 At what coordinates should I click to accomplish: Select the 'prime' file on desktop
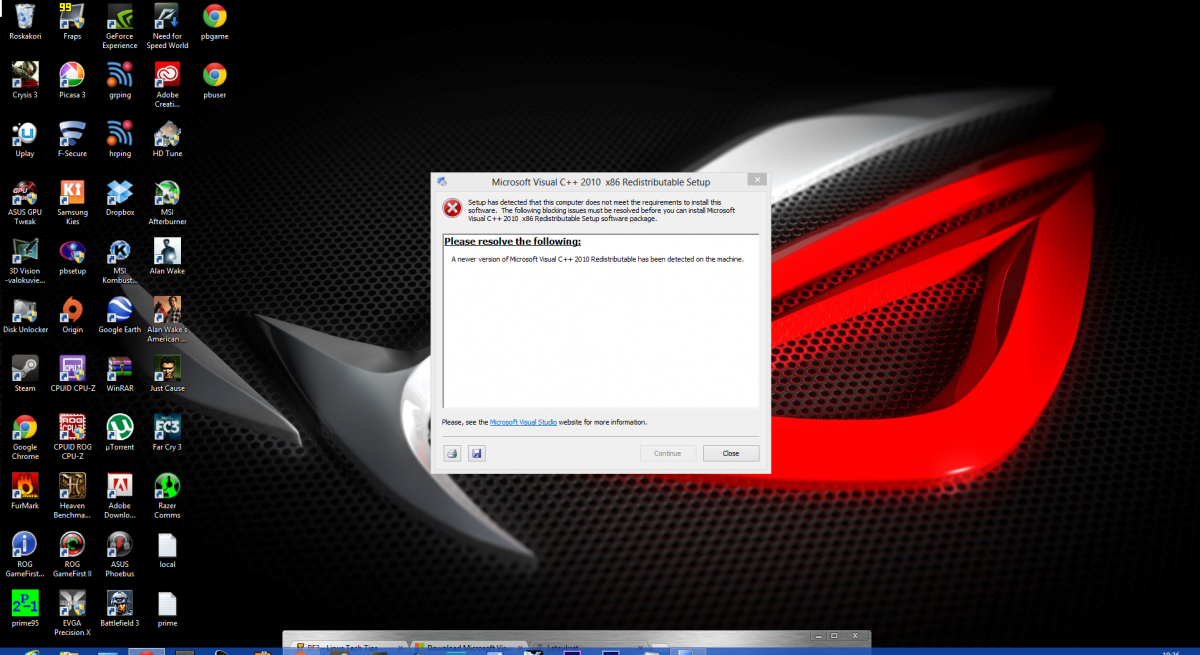point(167,610)
